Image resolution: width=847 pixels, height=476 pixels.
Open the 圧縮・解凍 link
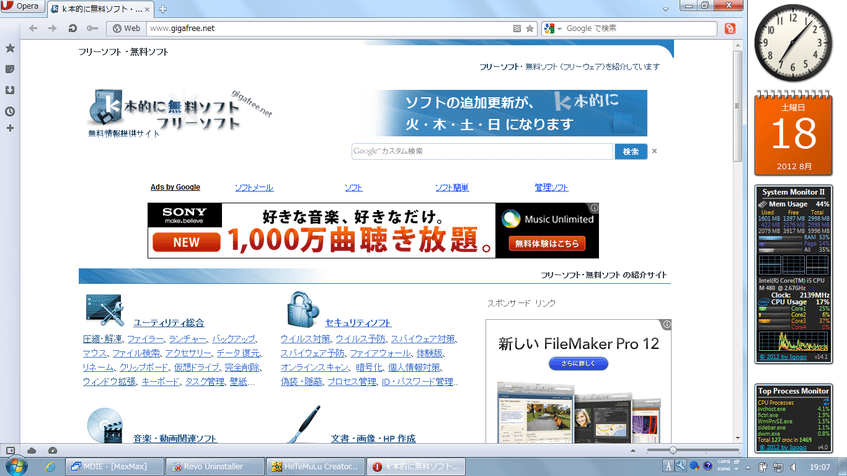[x=102, y=339]
